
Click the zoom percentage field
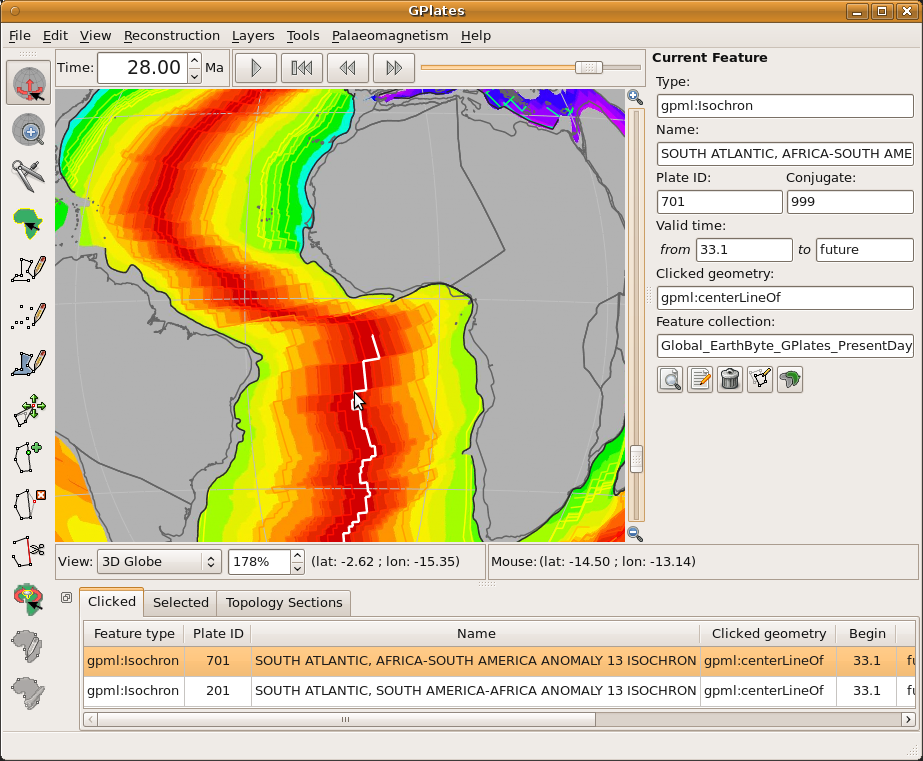click(x=260, y=561)
